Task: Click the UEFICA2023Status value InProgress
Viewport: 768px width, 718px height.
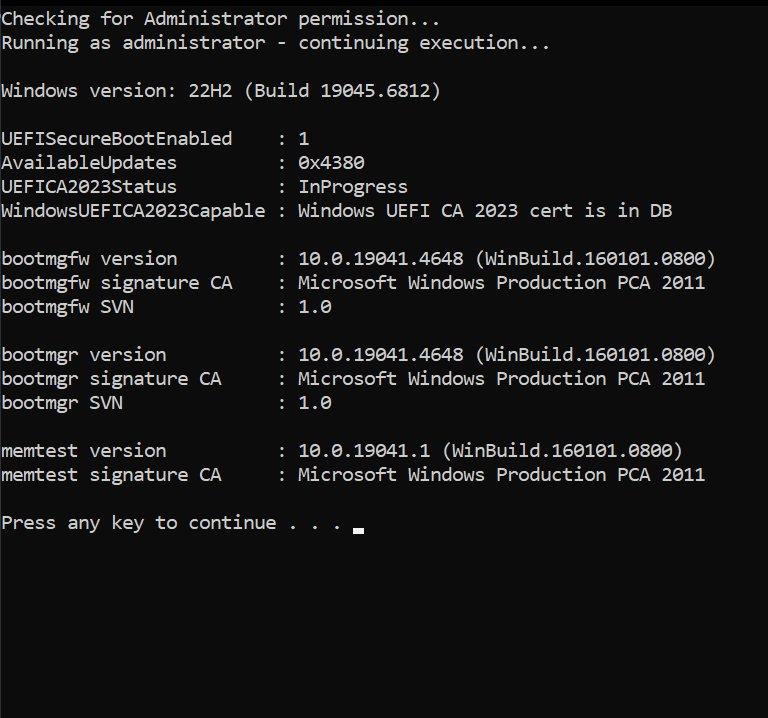Action: point(353,187)
